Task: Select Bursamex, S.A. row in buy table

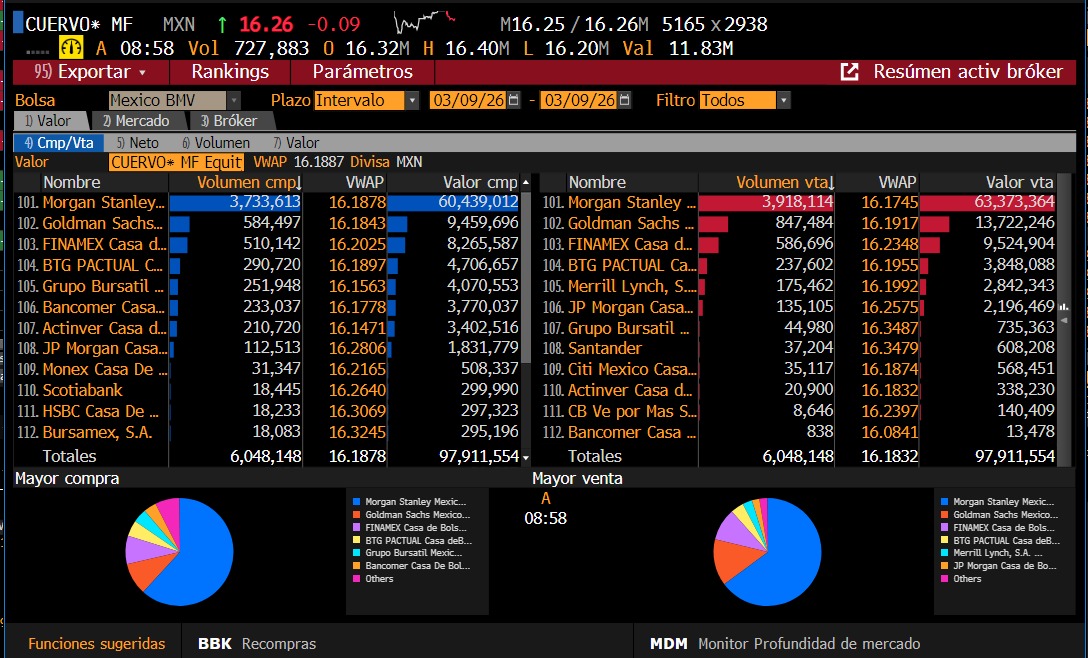Action: (266, 432)
